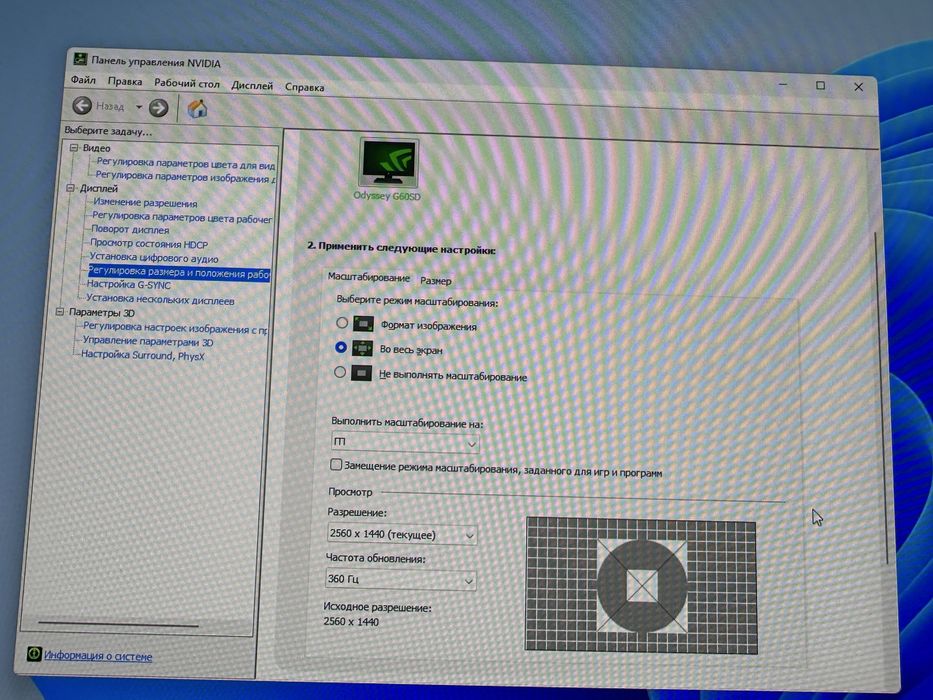This screenshot has width=933, height=700.
Task: Click the Forward arrow button in toolbar
Action: pos(158,108)
